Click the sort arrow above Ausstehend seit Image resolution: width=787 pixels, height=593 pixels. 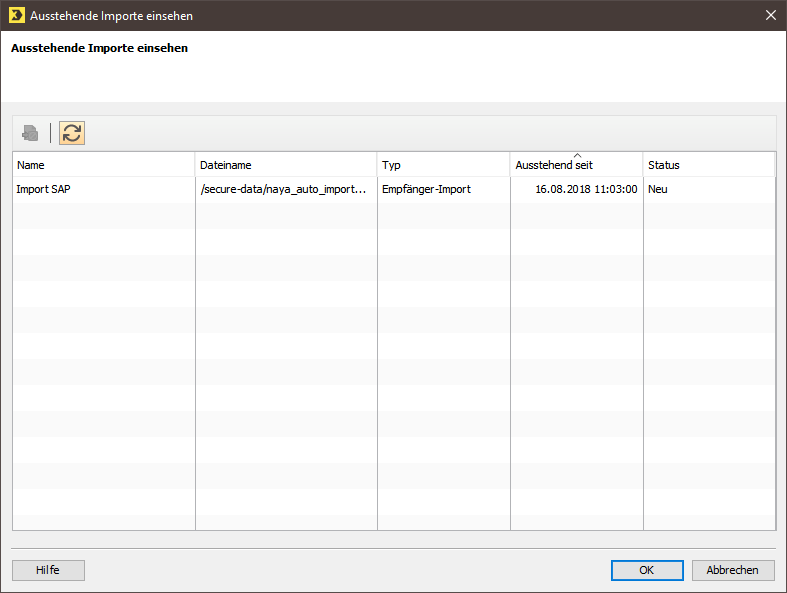click(577, 156)
